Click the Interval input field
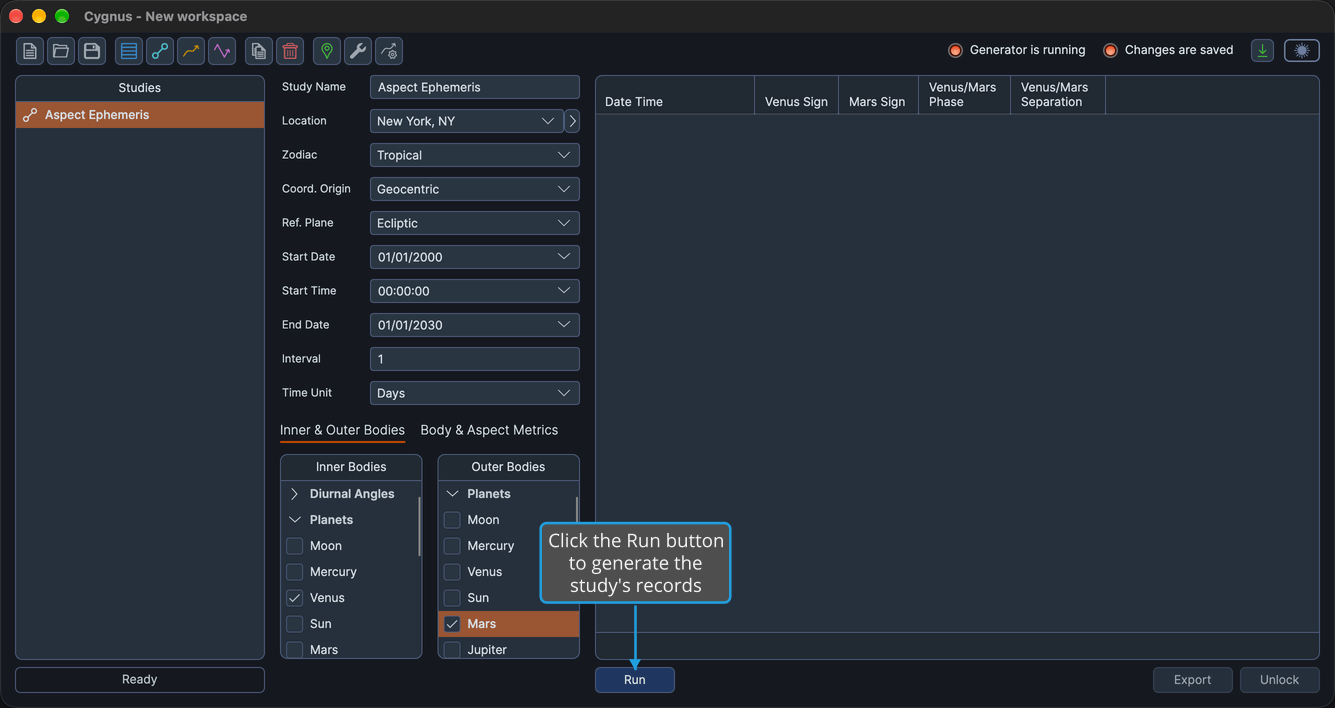This screenshot has height=708, width=1335. 474,359
